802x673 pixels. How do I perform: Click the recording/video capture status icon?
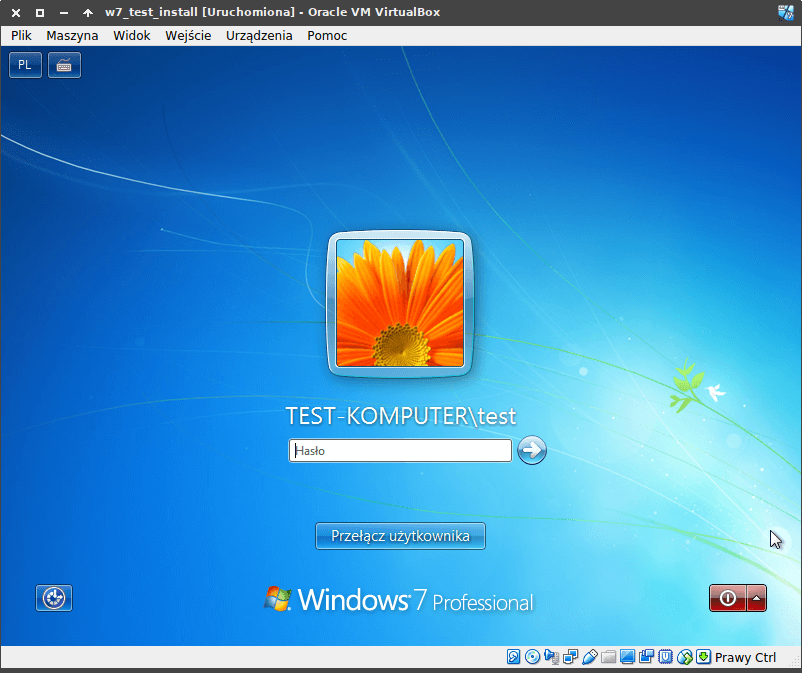click(646, 657)
